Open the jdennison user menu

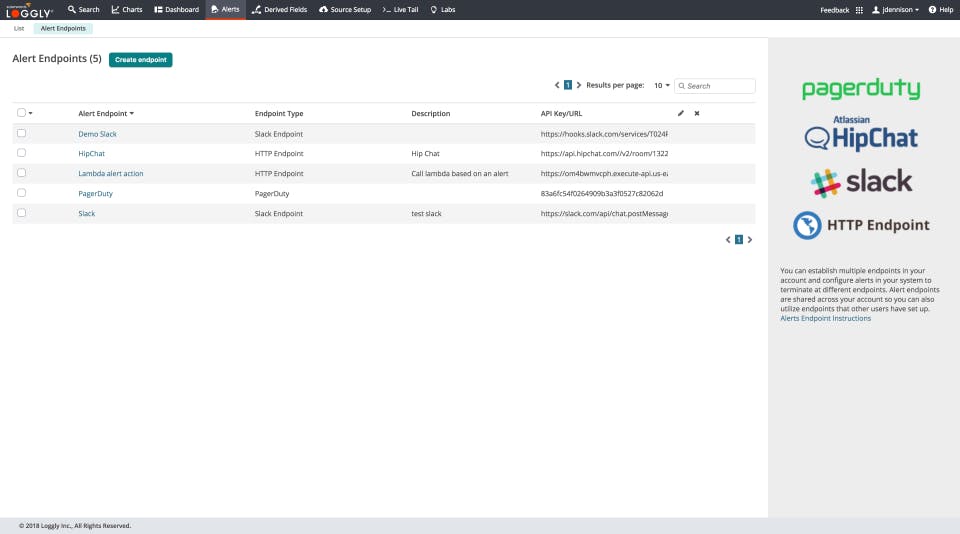click(895, 10)
